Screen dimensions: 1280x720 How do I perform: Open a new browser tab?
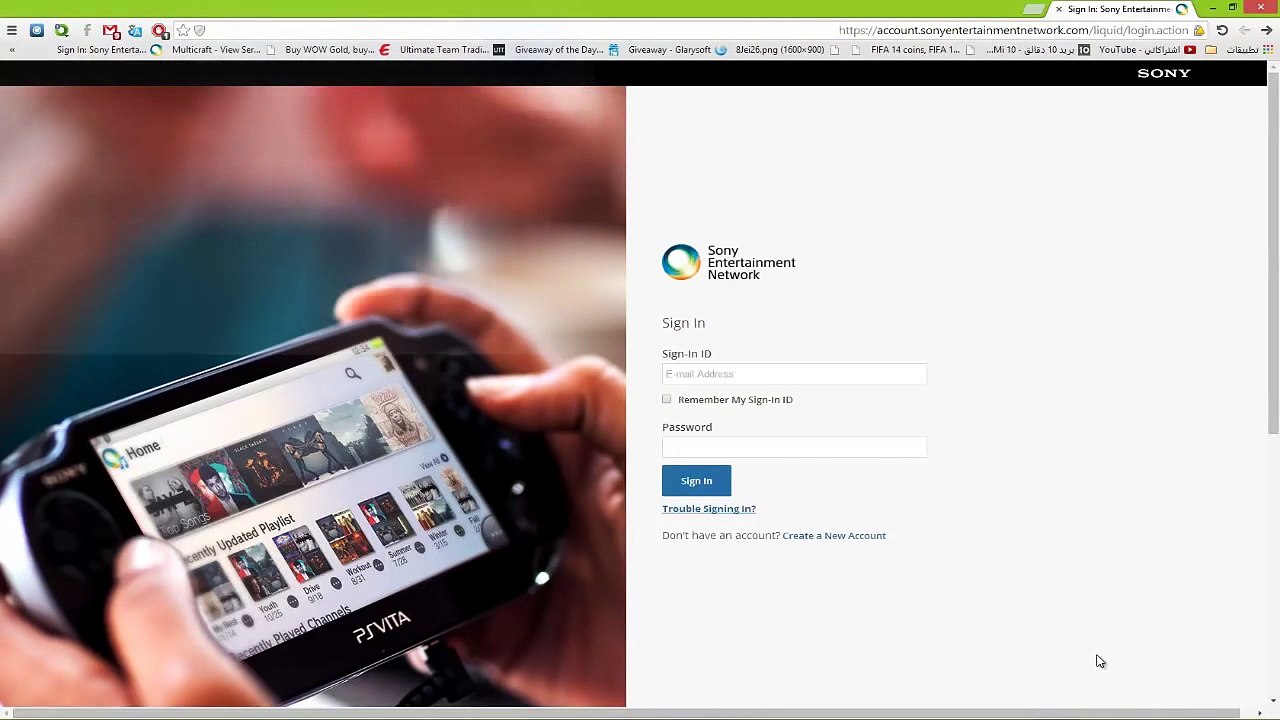(1034, 9)
